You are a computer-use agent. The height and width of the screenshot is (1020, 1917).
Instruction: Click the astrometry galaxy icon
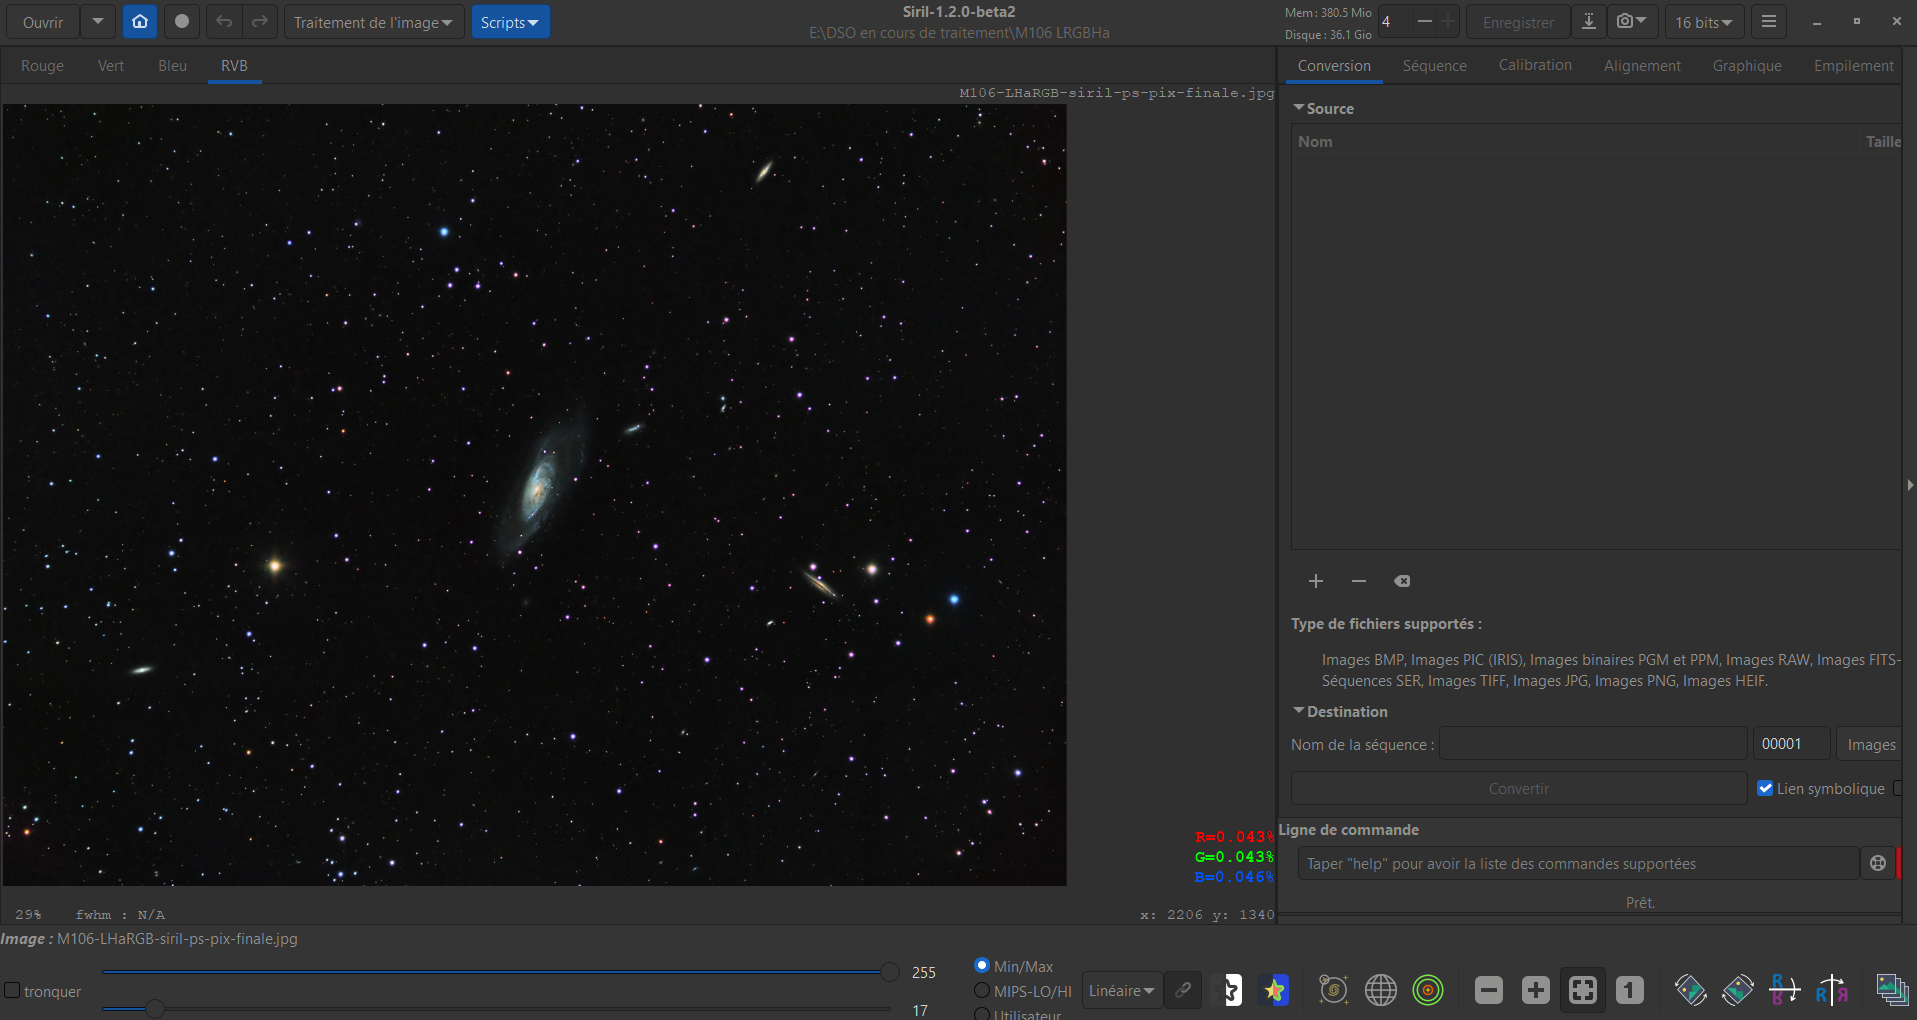[1333, 990]
